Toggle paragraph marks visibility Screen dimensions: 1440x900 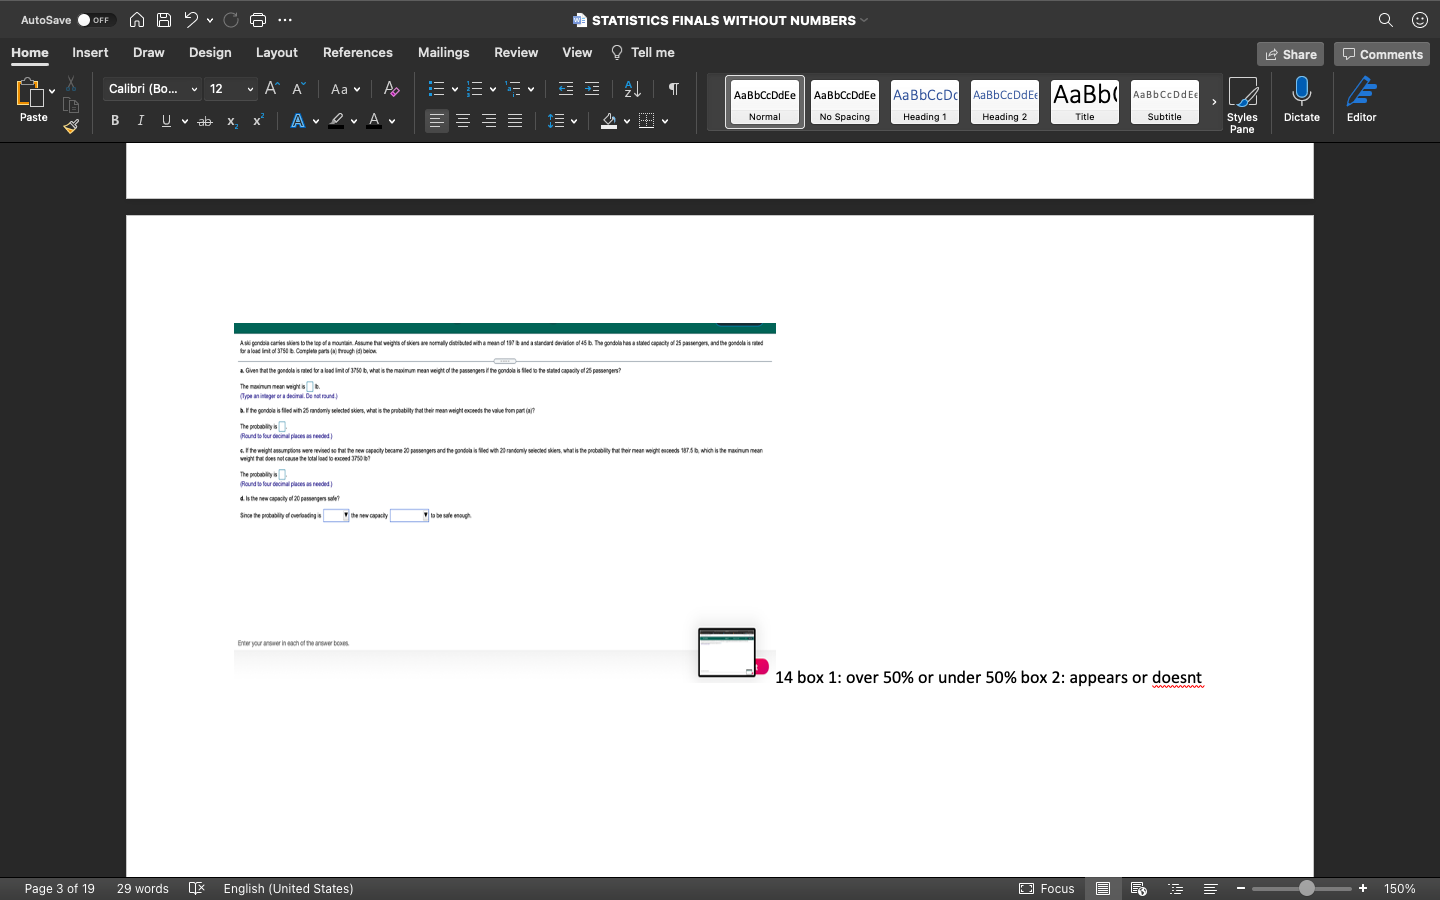click(x=673, y=89)
